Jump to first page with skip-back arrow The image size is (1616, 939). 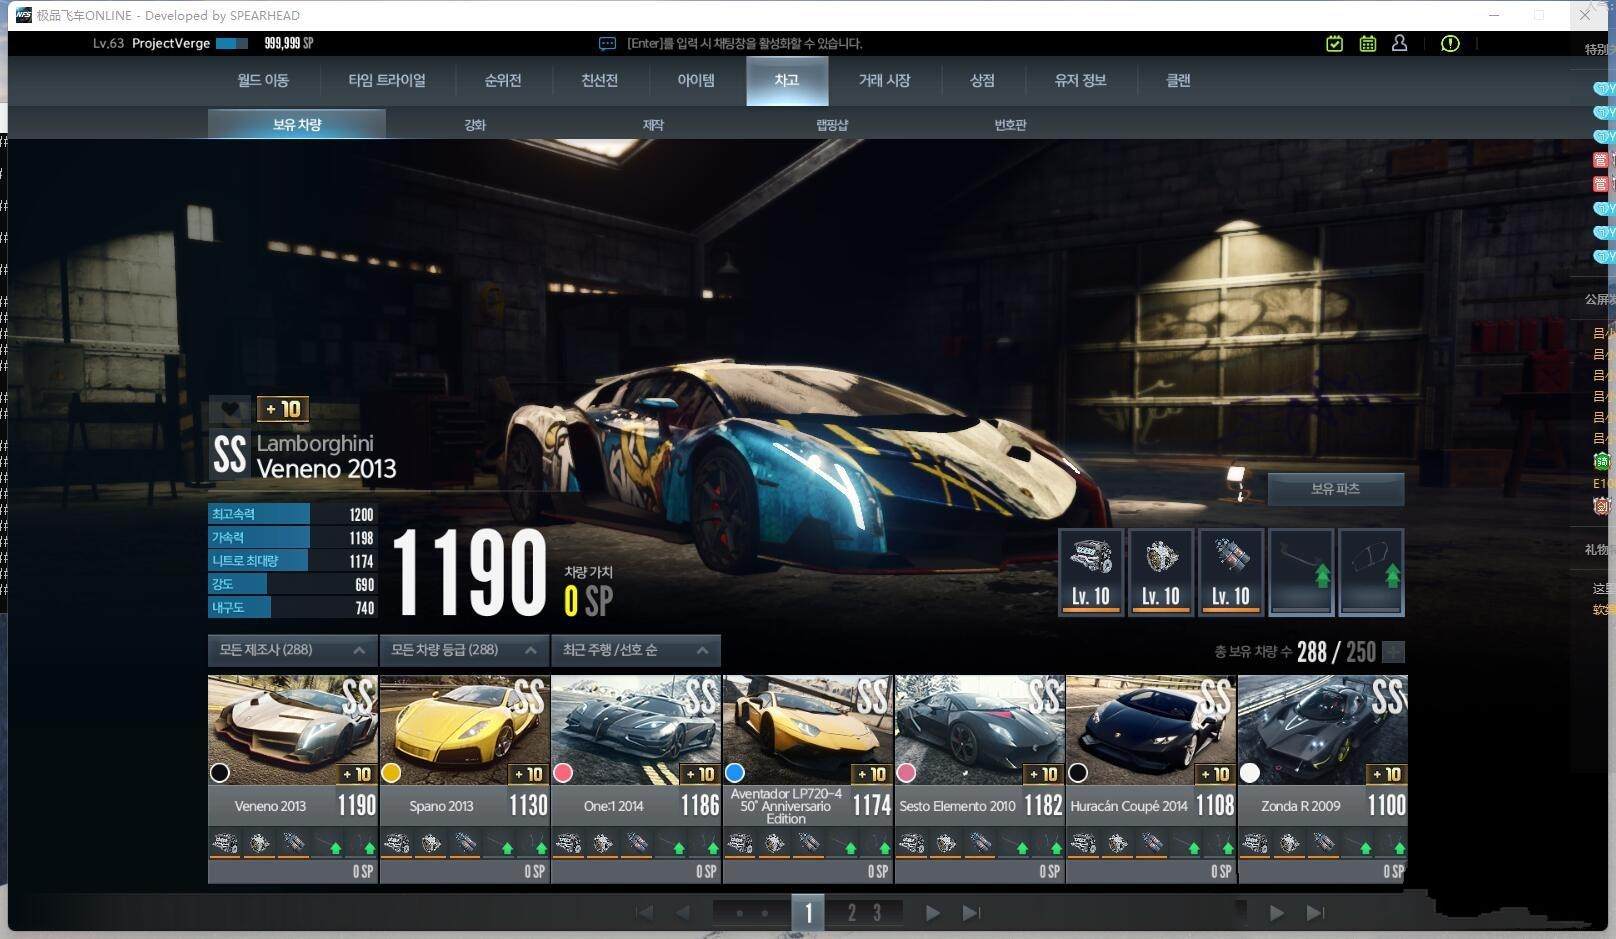point(645,912)
